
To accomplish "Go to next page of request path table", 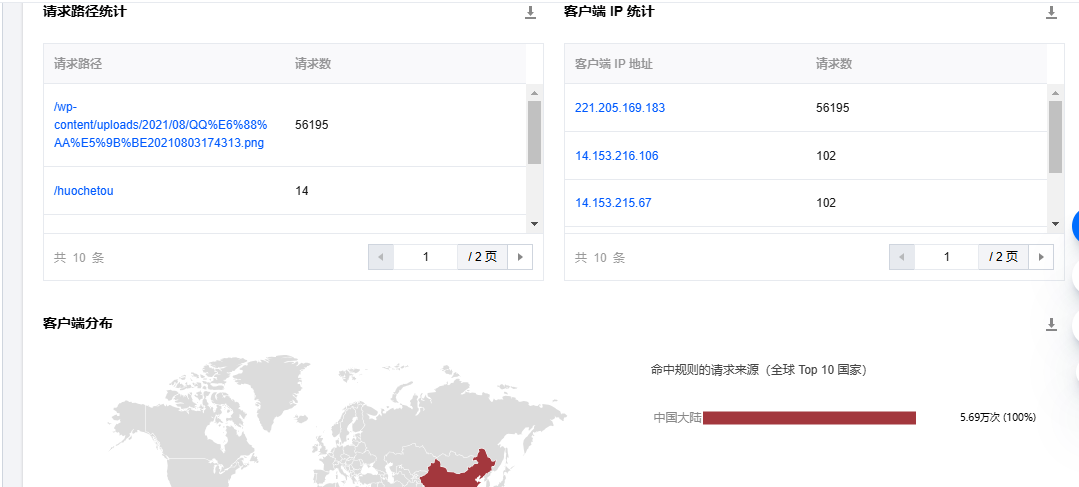I will (x=520, y=257).
